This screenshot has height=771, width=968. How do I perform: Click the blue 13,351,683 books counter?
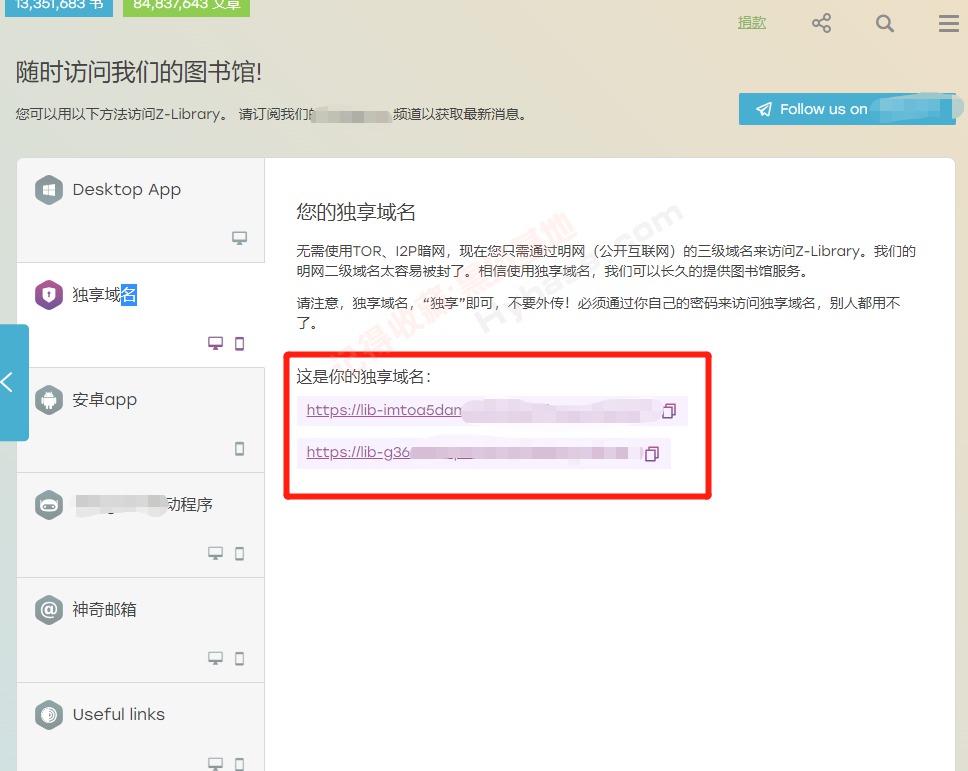pyautogui.click(x=59, y=6)
